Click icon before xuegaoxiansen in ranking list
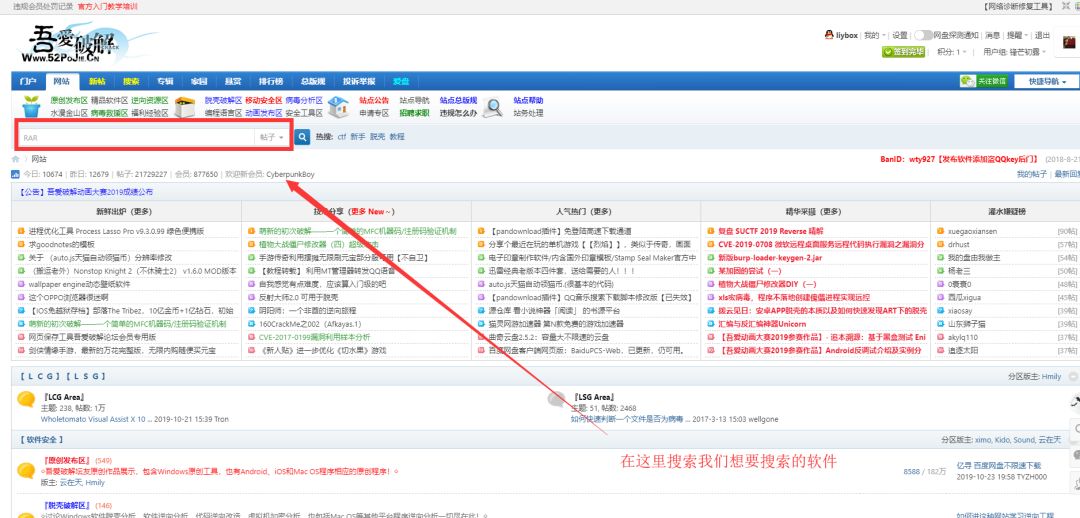Viewport: 1080px width, 518px height. point(941,231)
